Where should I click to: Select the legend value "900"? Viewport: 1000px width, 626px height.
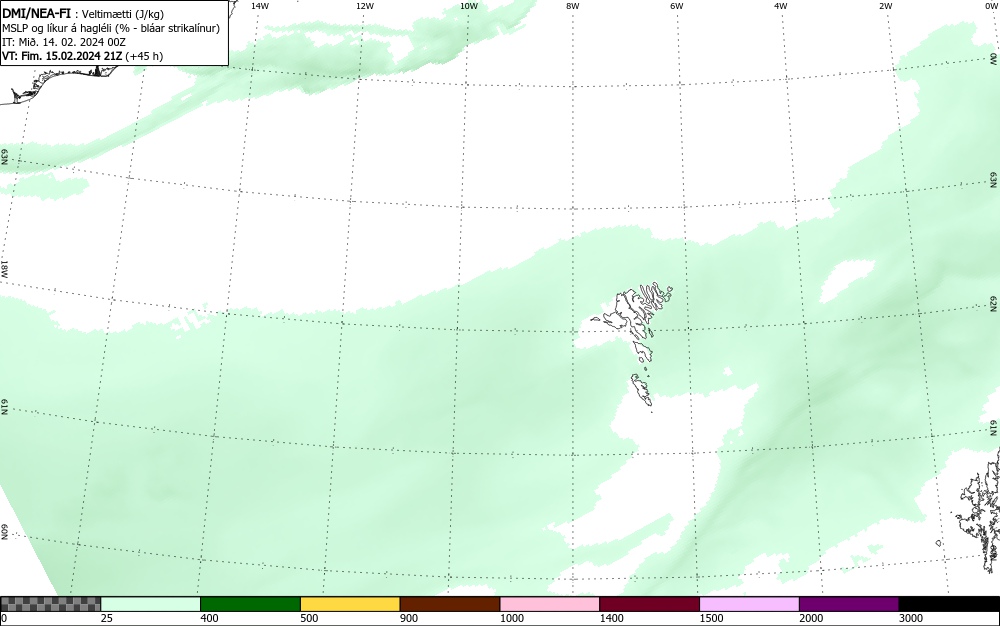click(x=409, y=618)
